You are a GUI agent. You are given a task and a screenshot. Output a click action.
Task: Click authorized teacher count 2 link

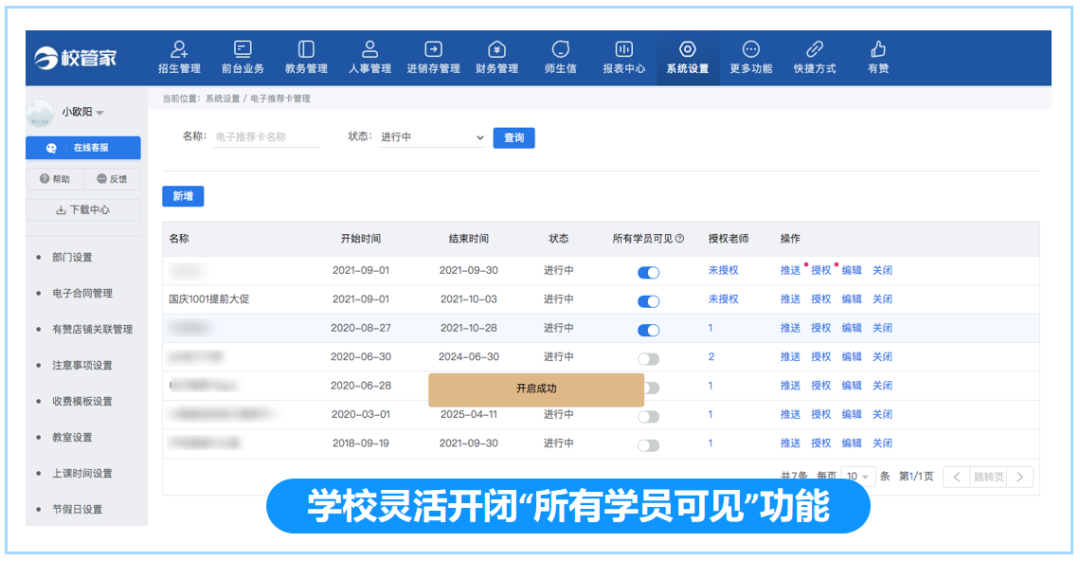[x=712, y=357]
